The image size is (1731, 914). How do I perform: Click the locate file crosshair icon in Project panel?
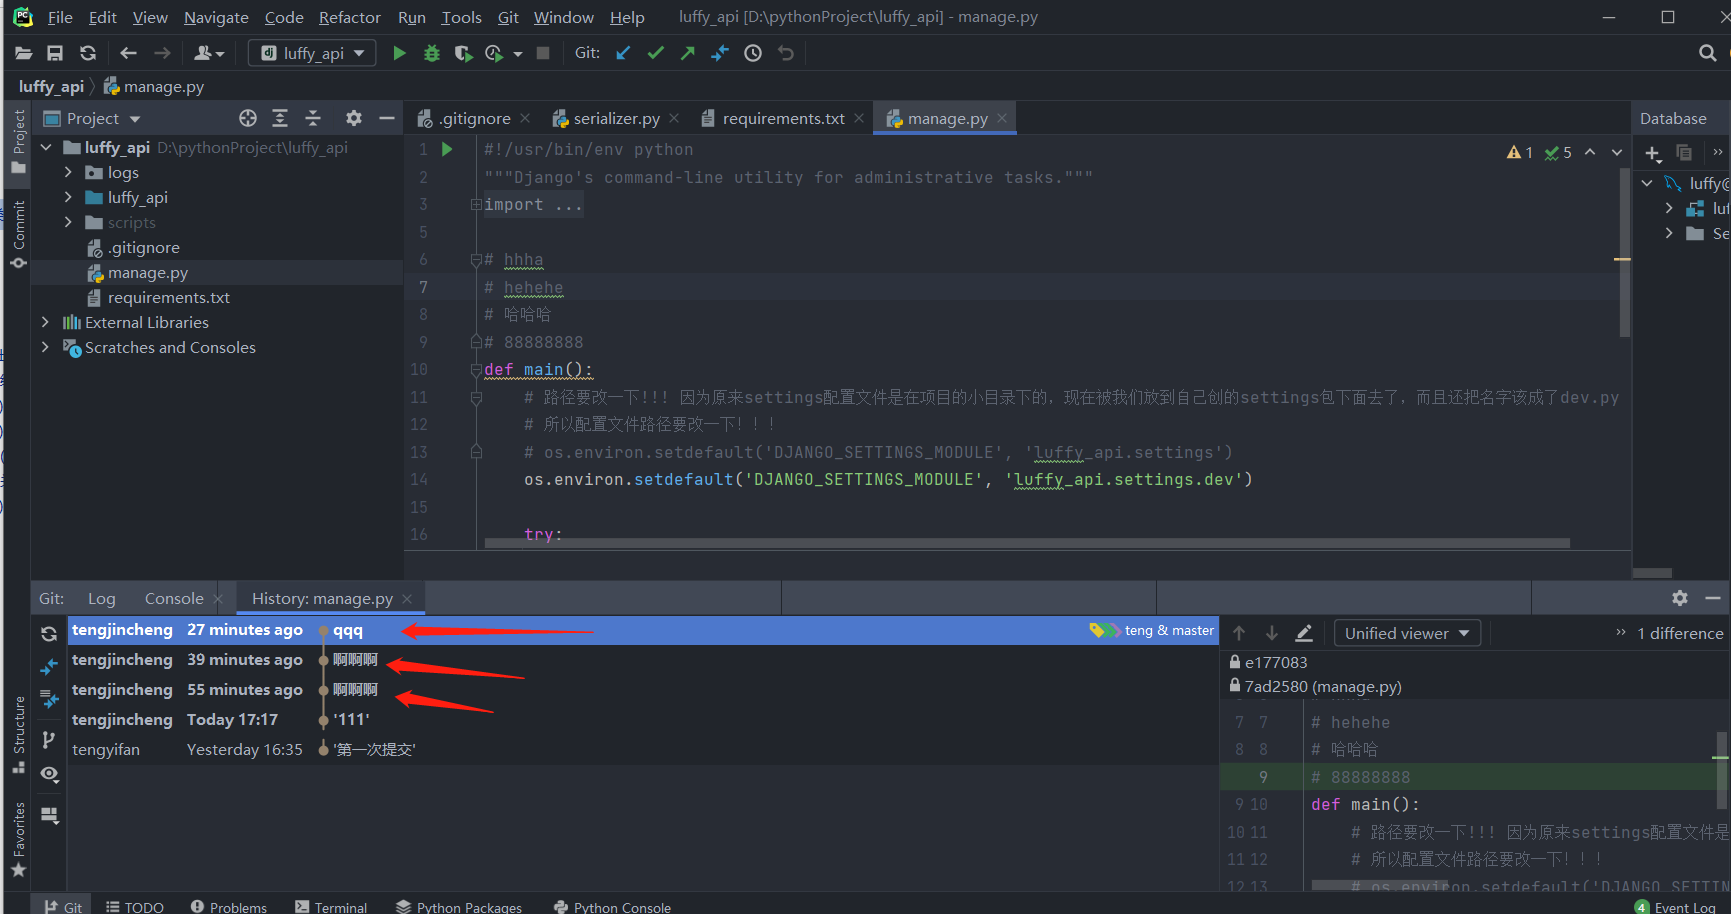[x=248, y=118]
